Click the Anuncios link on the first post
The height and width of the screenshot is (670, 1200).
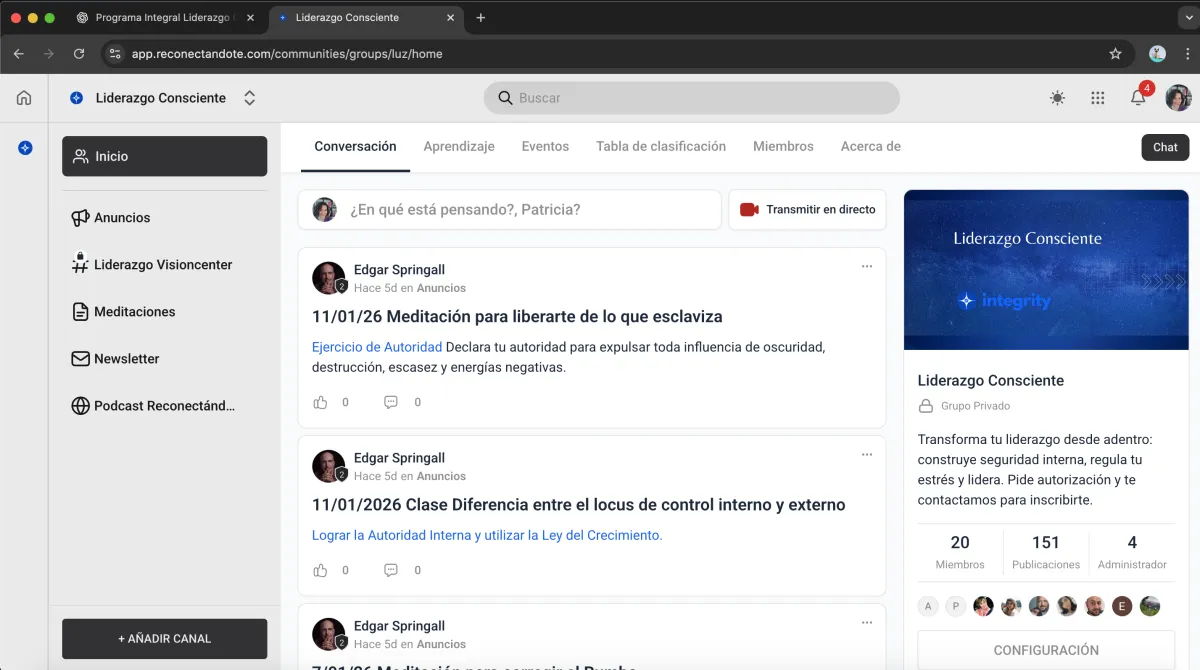(x=441, y=288)
